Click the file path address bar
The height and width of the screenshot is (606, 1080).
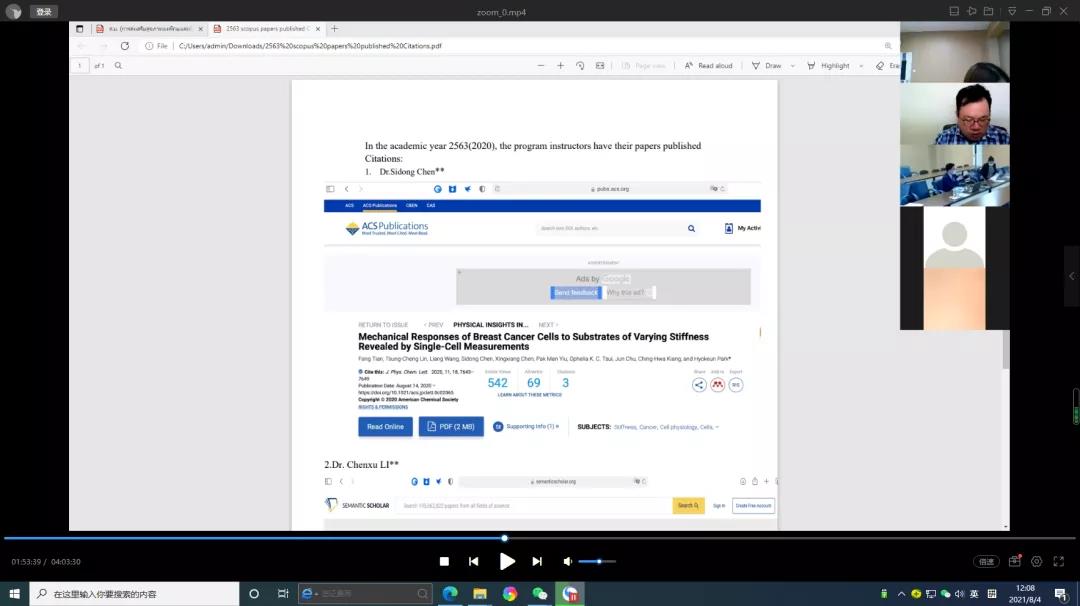[x=510, y=46]
